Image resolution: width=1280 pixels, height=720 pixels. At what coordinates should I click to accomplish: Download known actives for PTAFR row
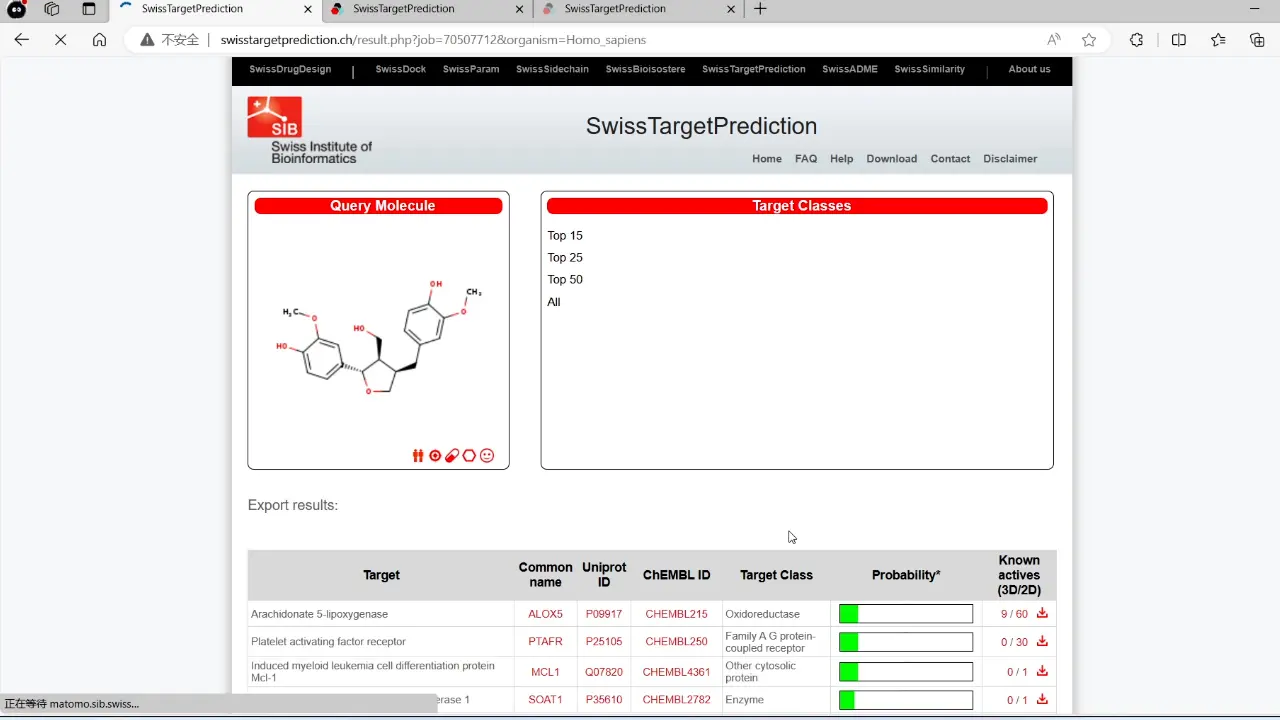1042,641
